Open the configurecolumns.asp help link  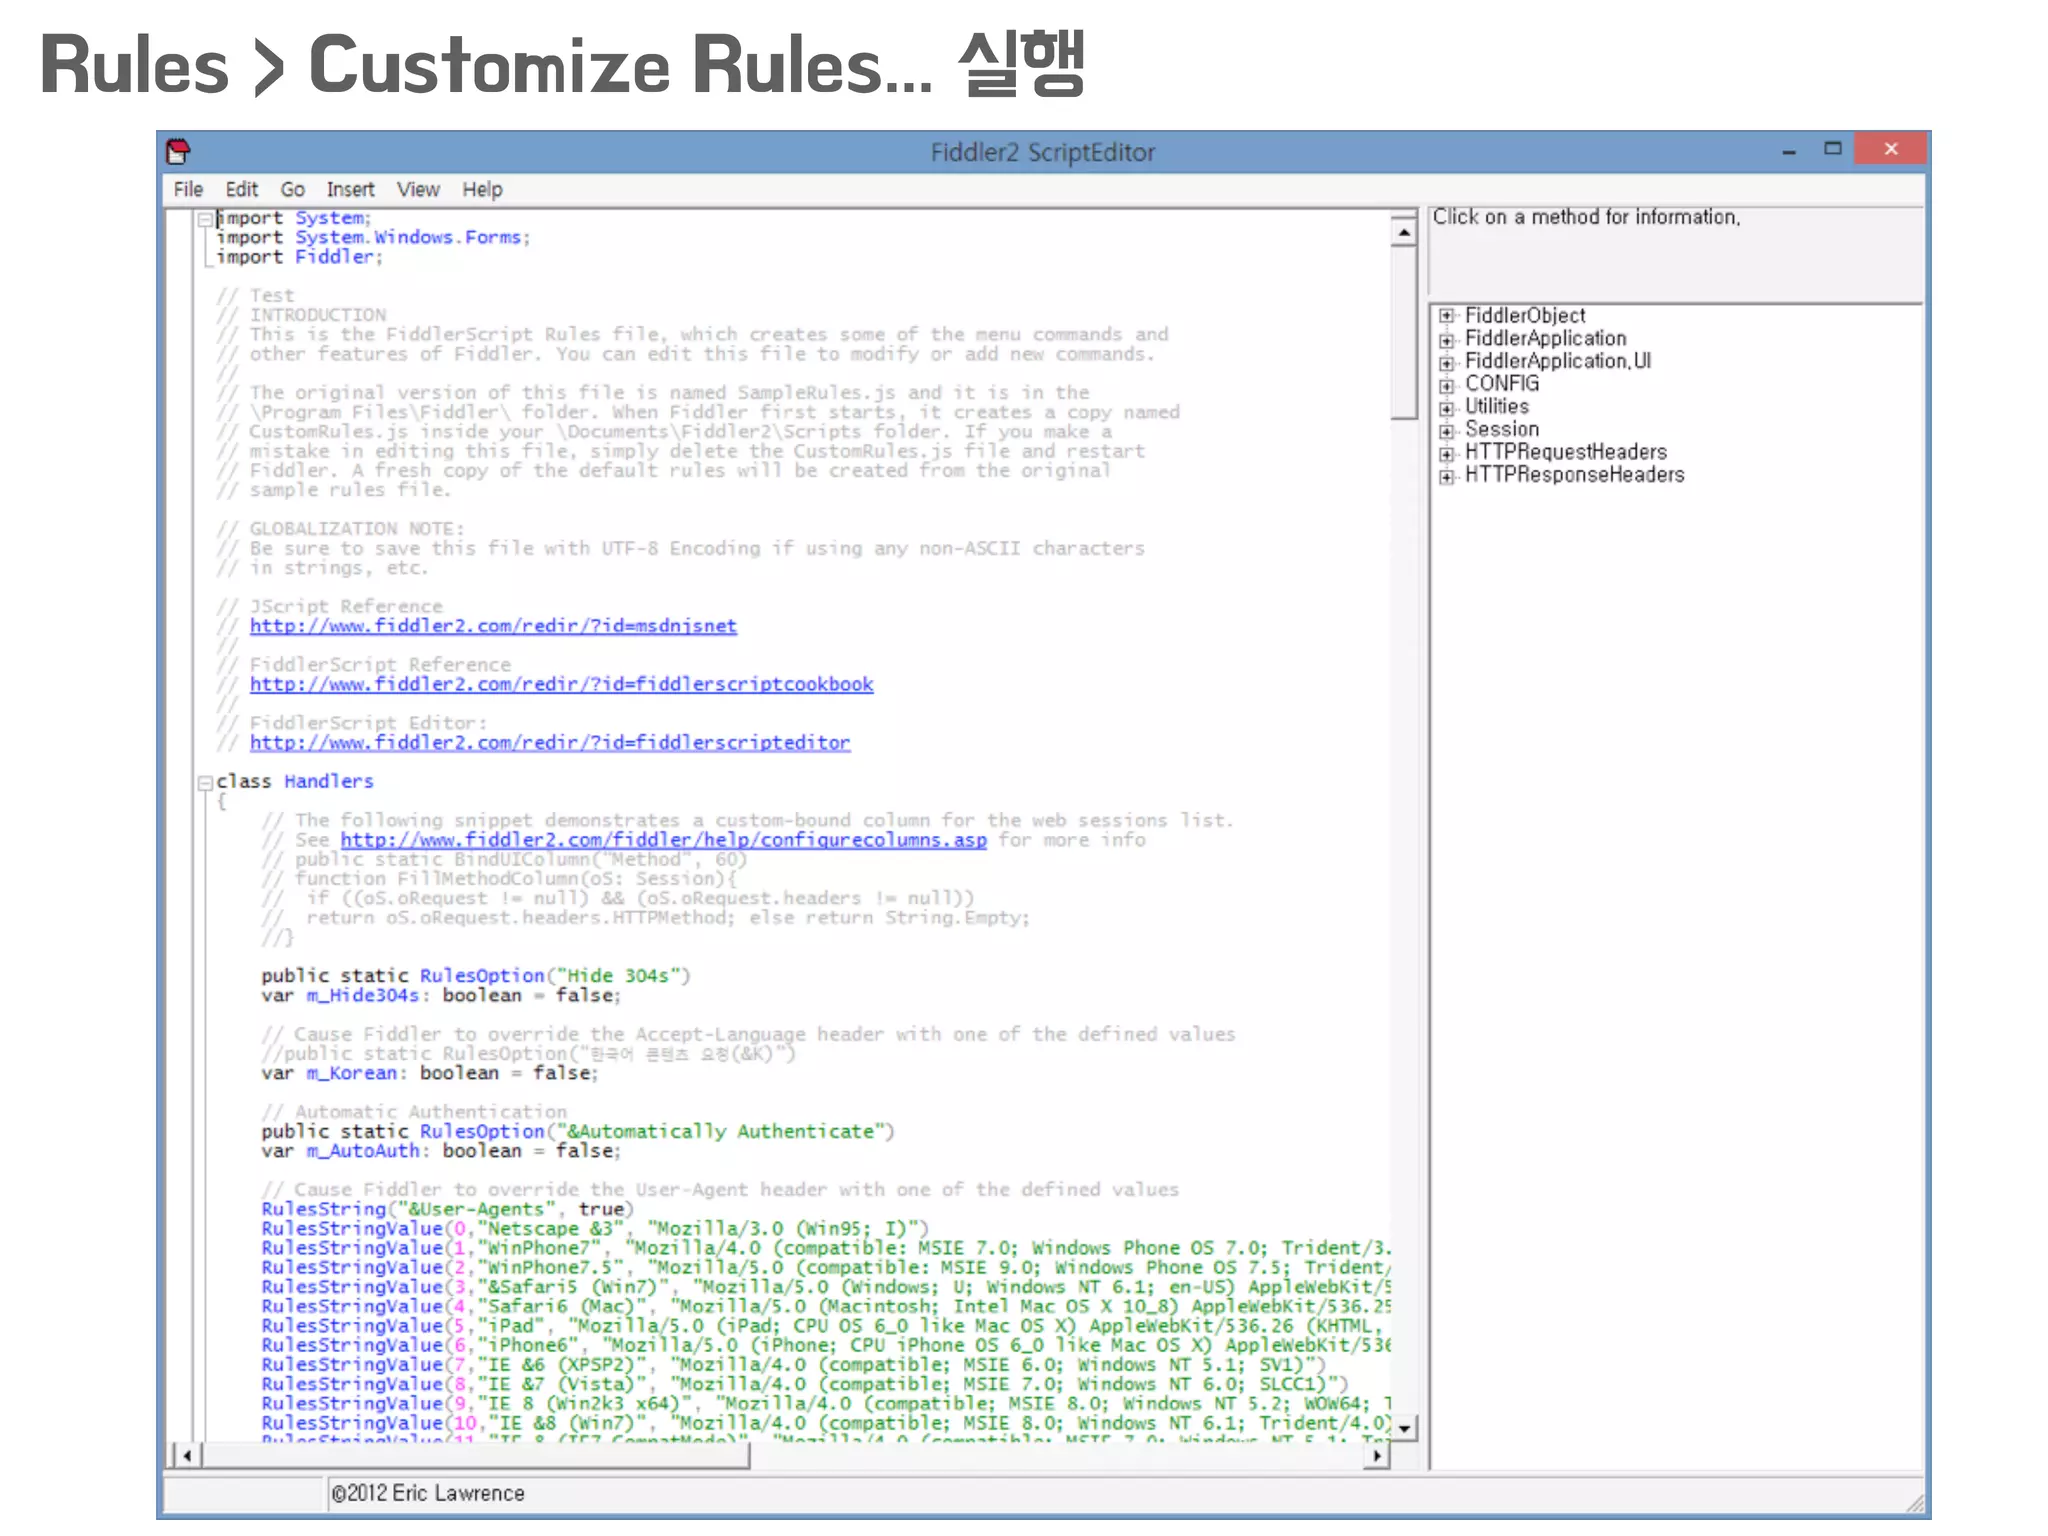pyautogui.click(x=663, y=840)
